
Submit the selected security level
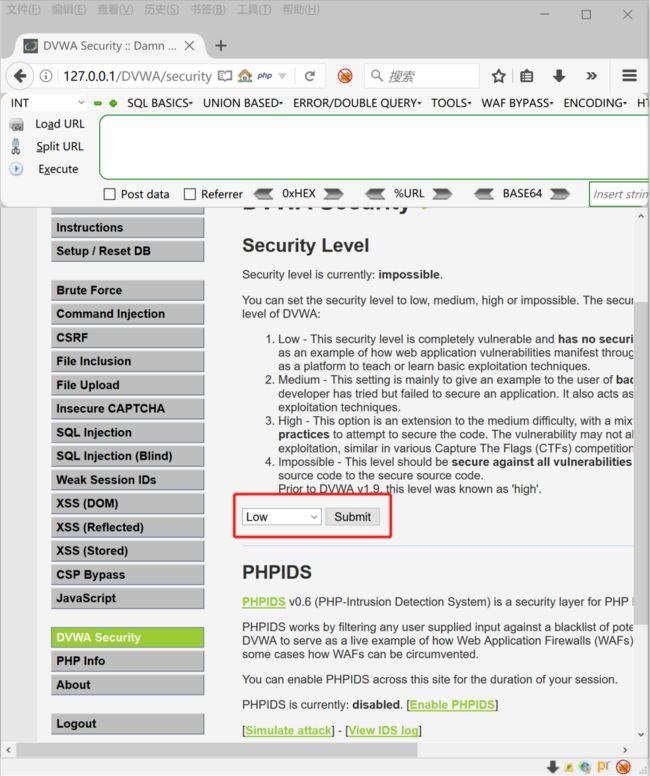tap(352, 517)
